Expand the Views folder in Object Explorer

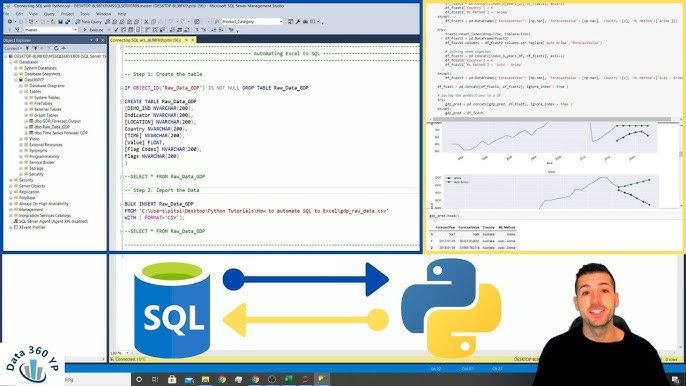21,139
